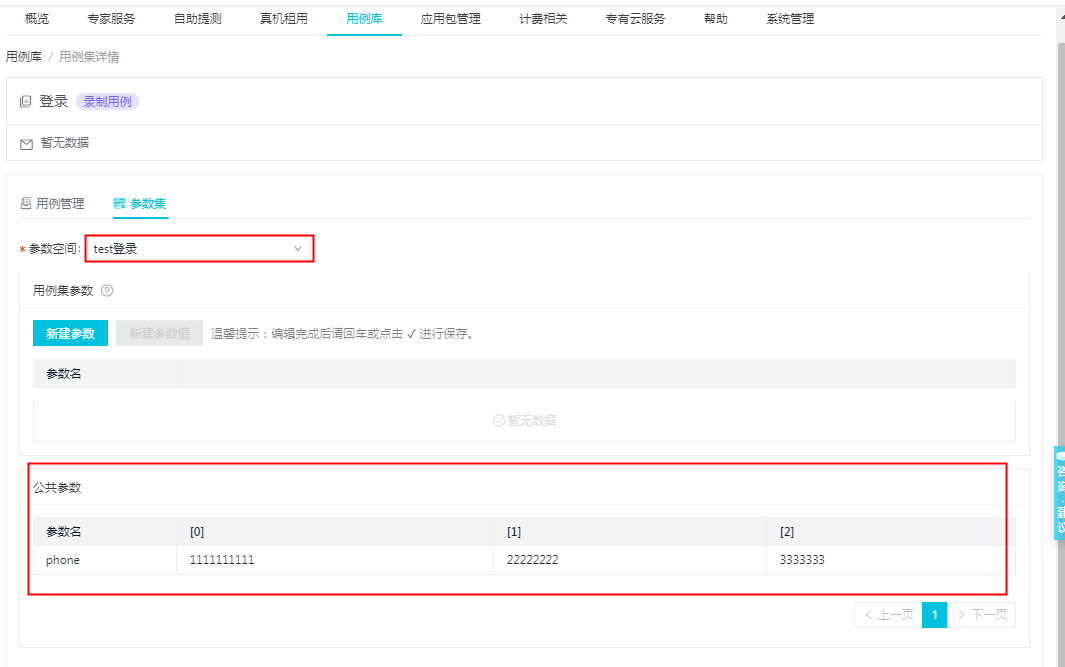Click the copy icon beside 登录 title

point(26,102)
